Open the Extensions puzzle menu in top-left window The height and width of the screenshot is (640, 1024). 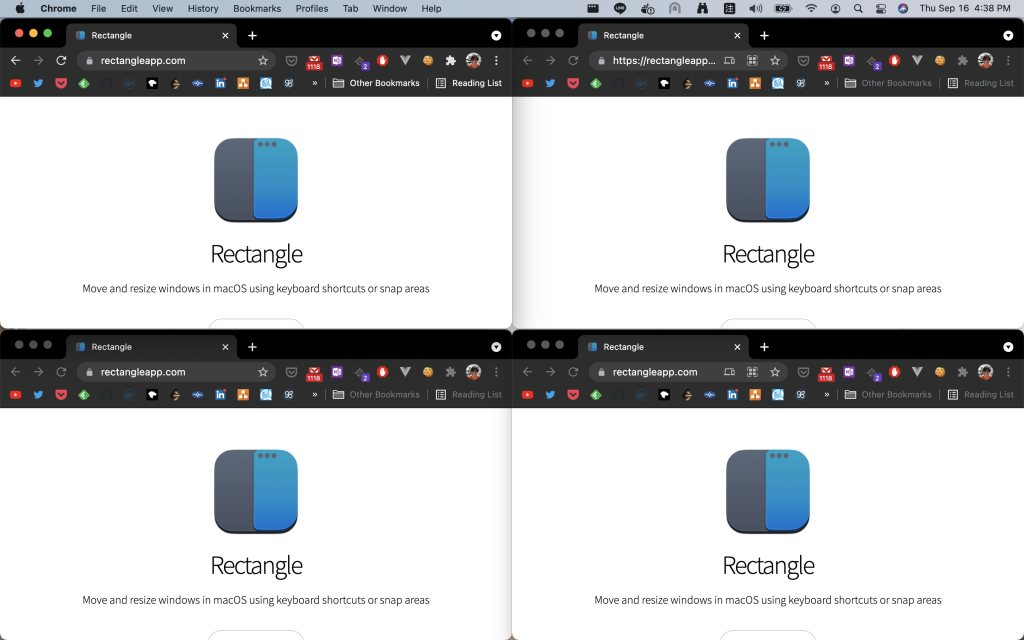coord(451,61)
